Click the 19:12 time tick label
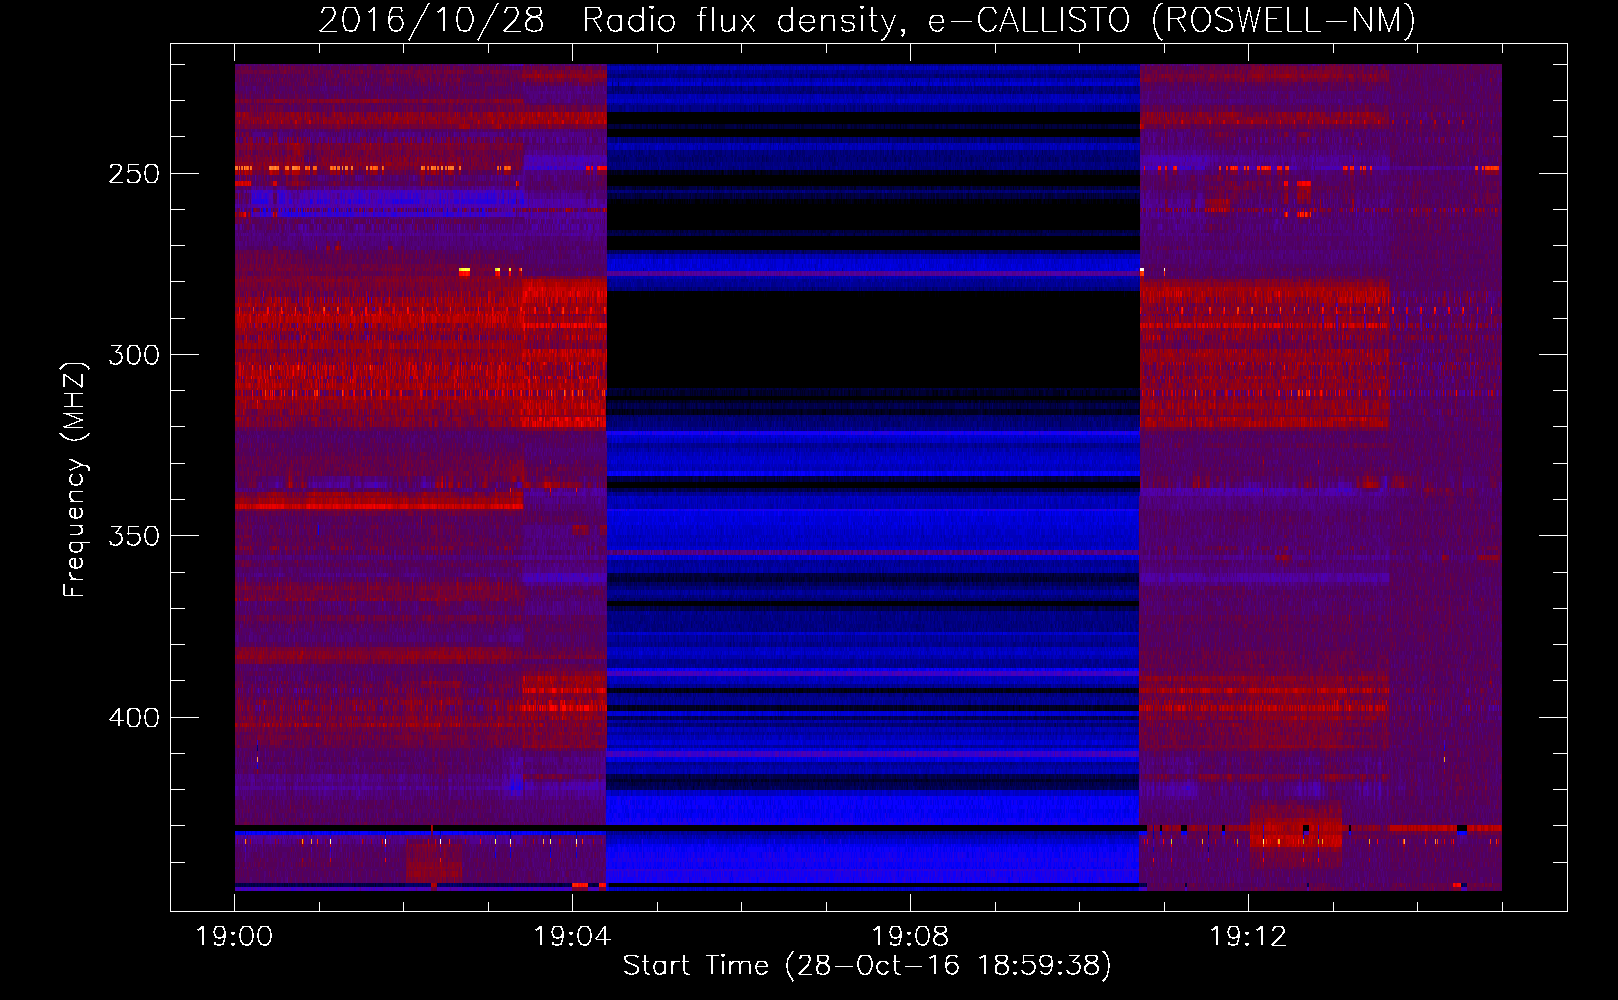The height and width of the screenshot is (1000, 1618). (x=1248, y=937)
